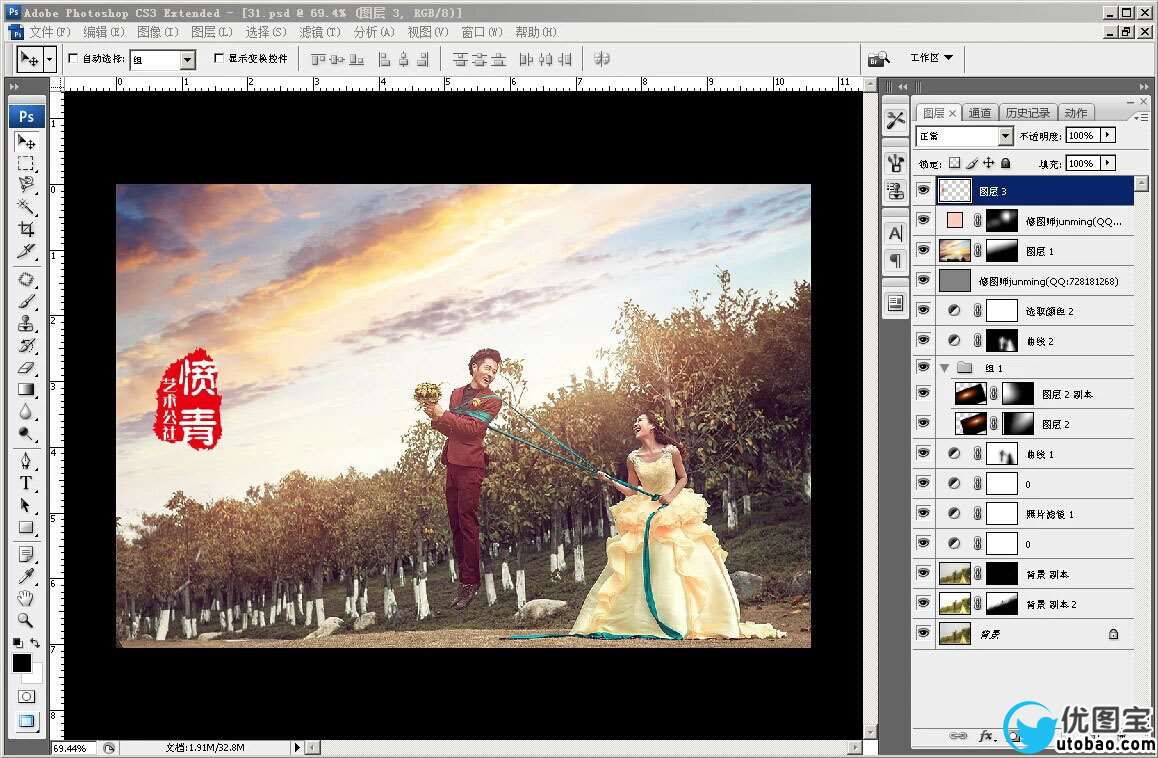Pick the Clone Stamp tool
Viewport: 1158px width, 758px height.
[27, 323]
